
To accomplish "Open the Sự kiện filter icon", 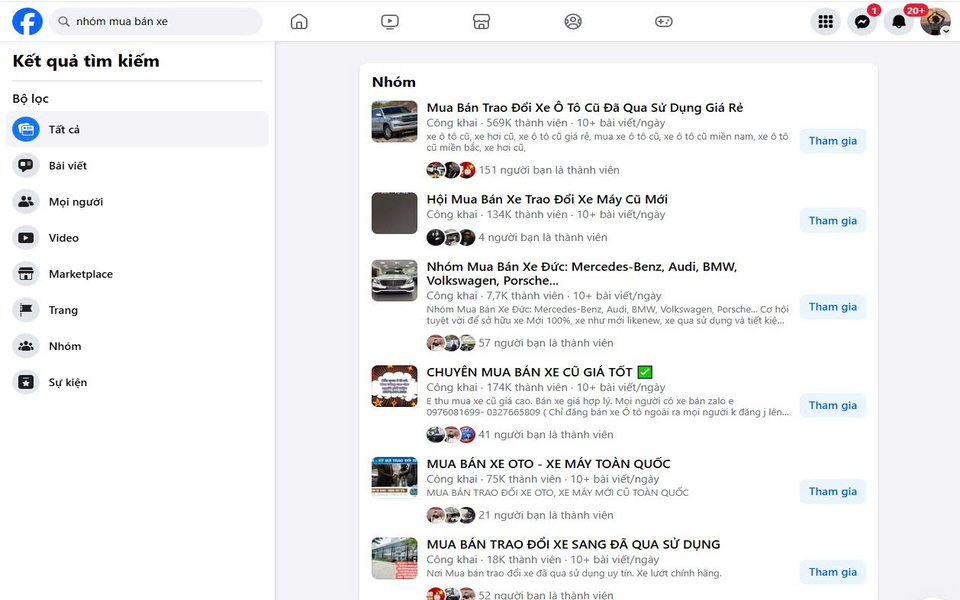I will (x=26, y=381).
